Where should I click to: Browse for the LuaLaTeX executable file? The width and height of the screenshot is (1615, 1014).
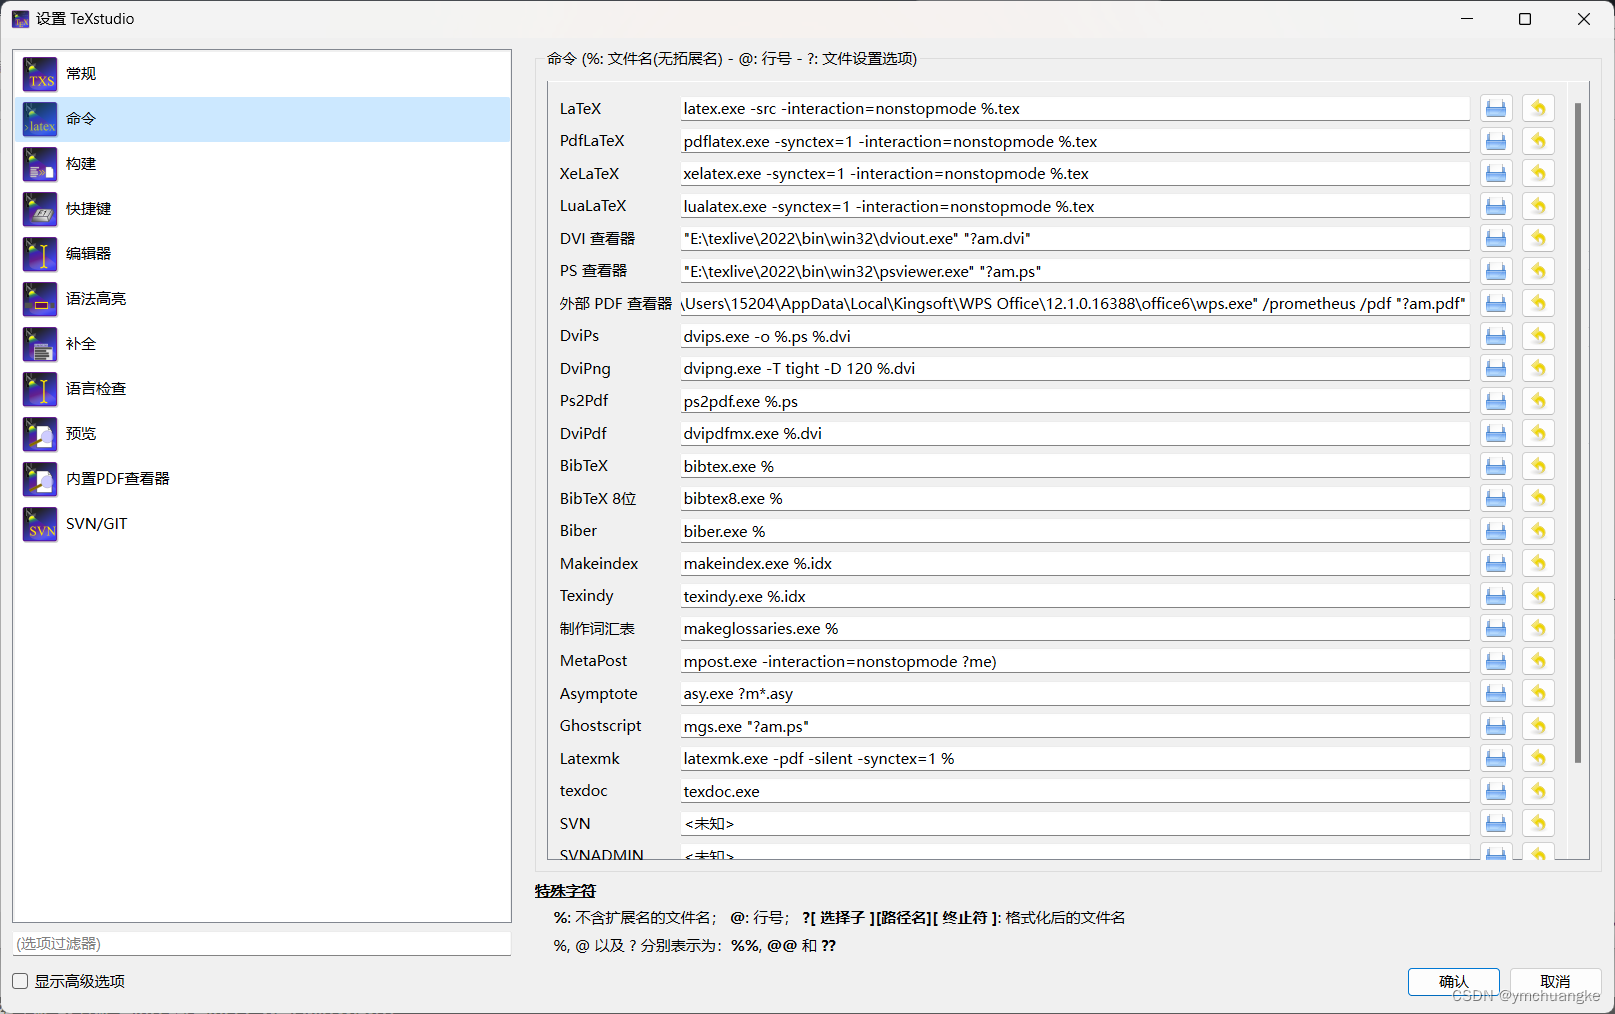pyautogui.click(x=1496, y=206)
